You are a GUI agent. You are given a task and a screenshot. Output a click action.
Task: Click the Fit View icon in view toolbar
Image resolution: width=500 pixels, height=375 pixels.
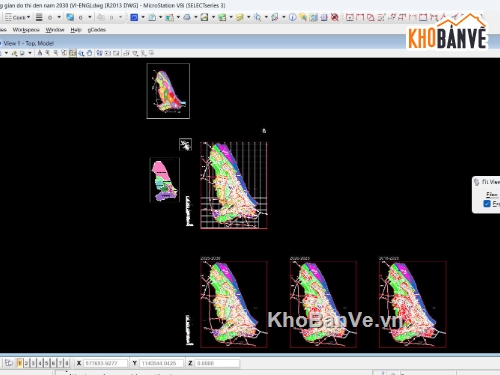point(73,53)
